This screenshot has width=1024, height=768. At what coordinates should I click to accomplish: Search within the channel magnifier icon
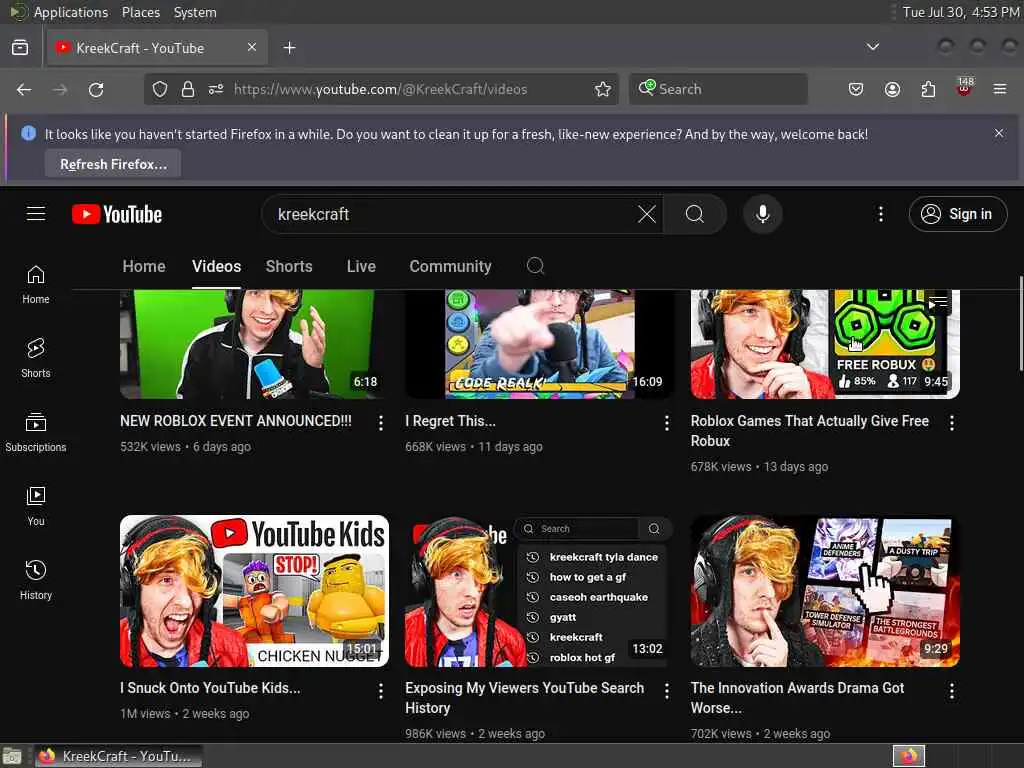click(x=535, y=266)
